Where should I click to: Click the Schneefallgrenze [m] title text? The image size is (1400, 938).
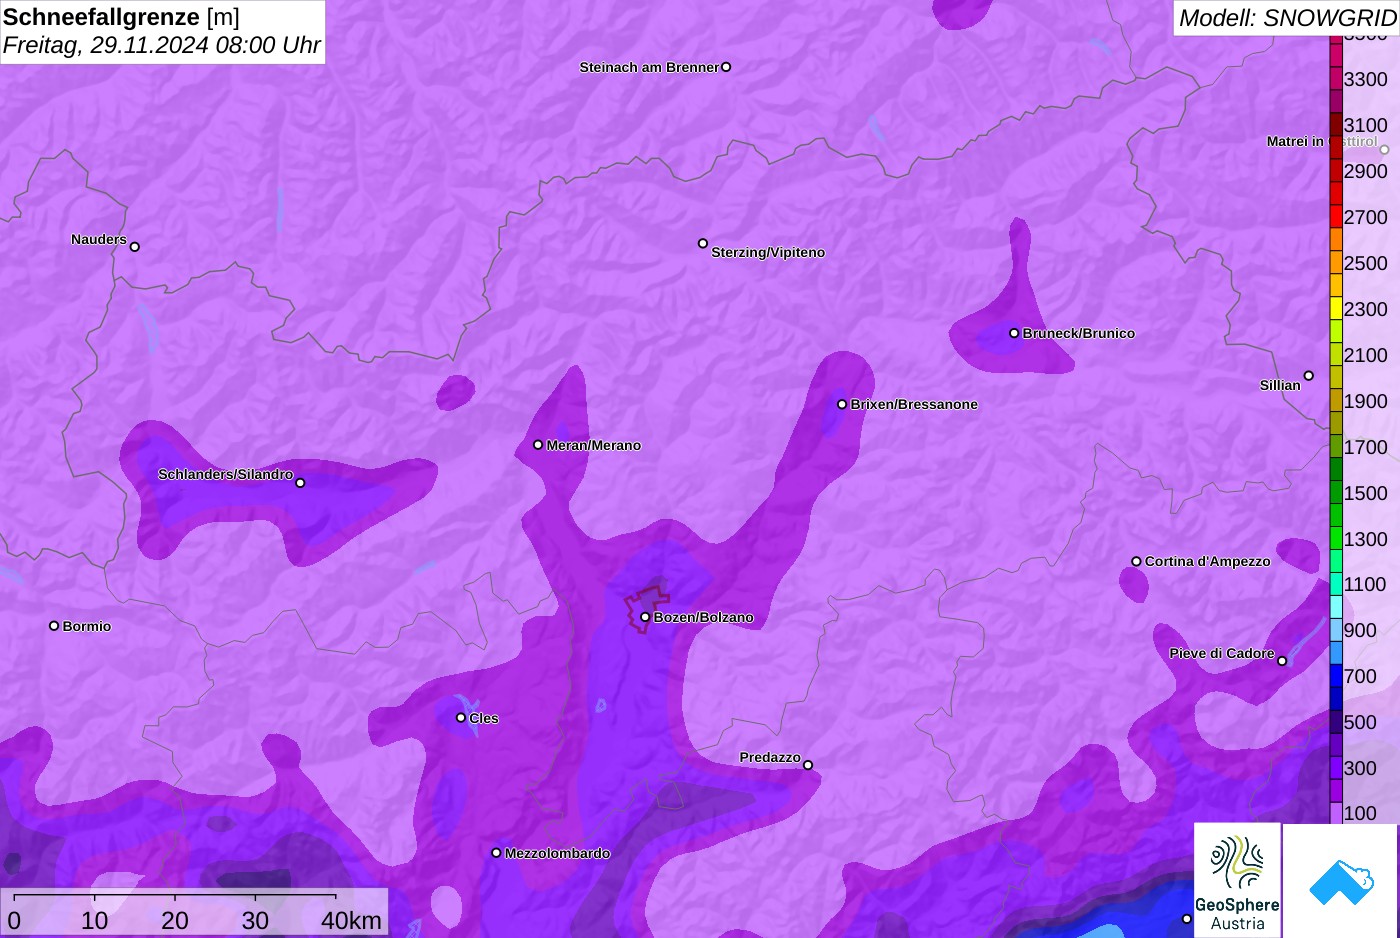pyautogui.click(x=121, y=17)
